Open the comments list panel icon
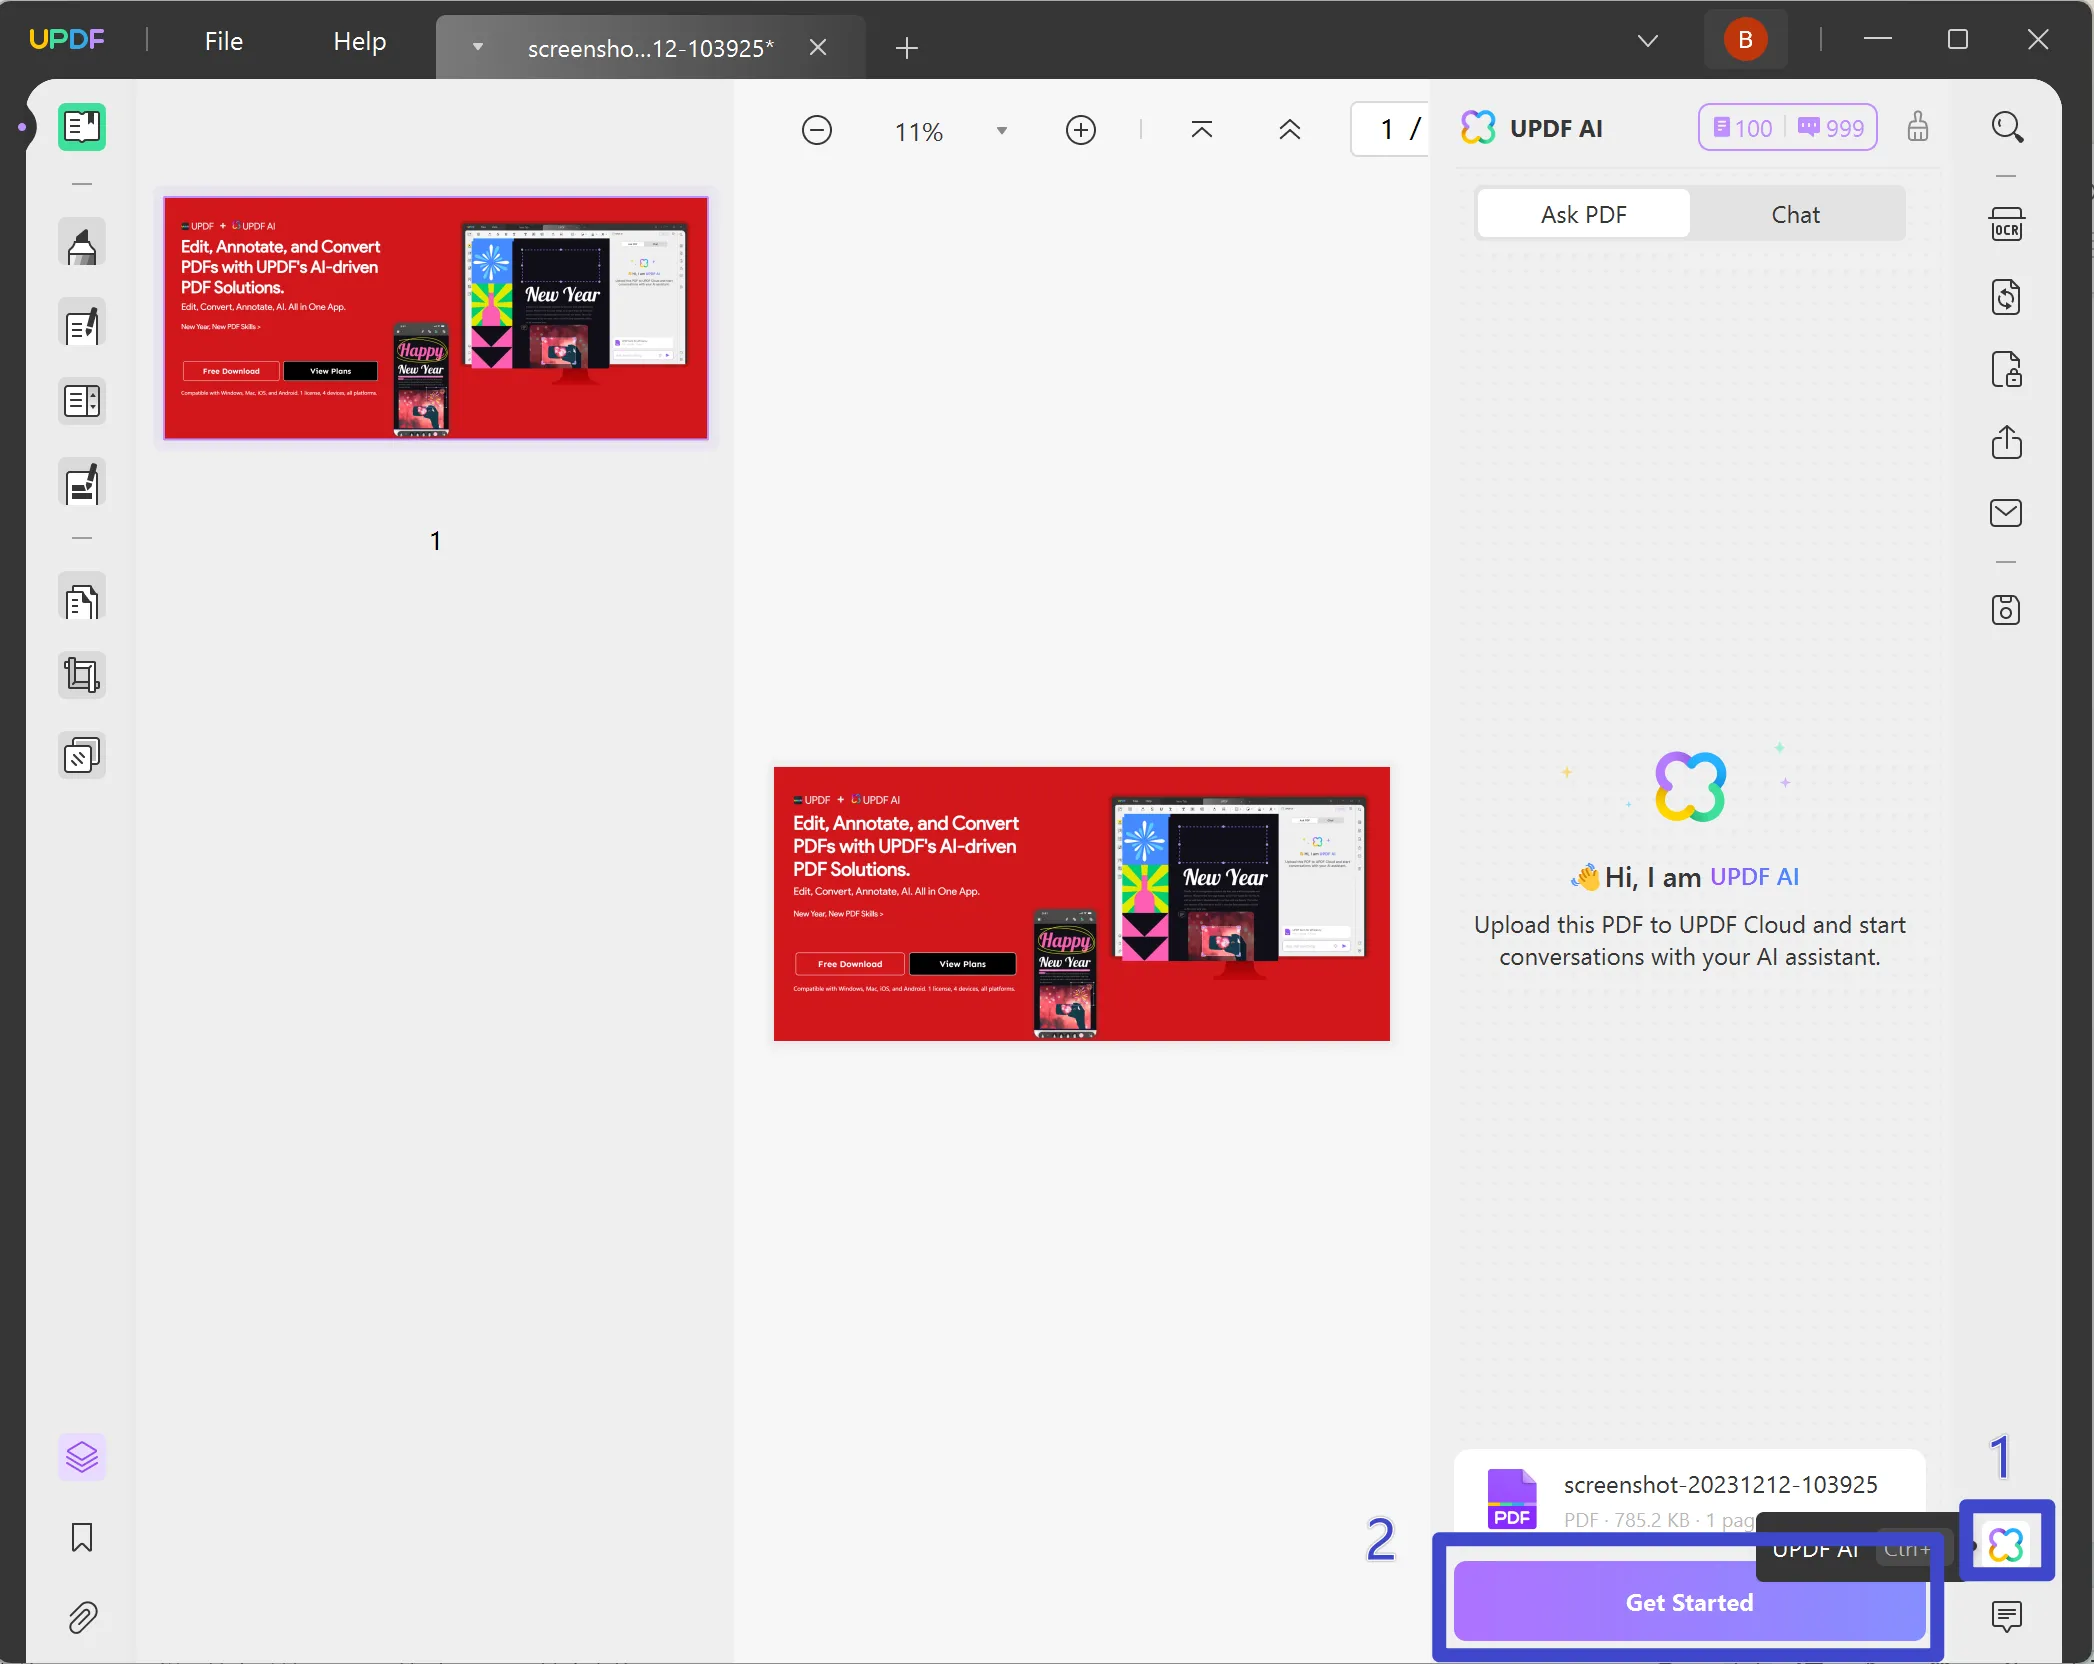The height and width of the screenshot is (1664, 2094). [x=2007, y=1616]
